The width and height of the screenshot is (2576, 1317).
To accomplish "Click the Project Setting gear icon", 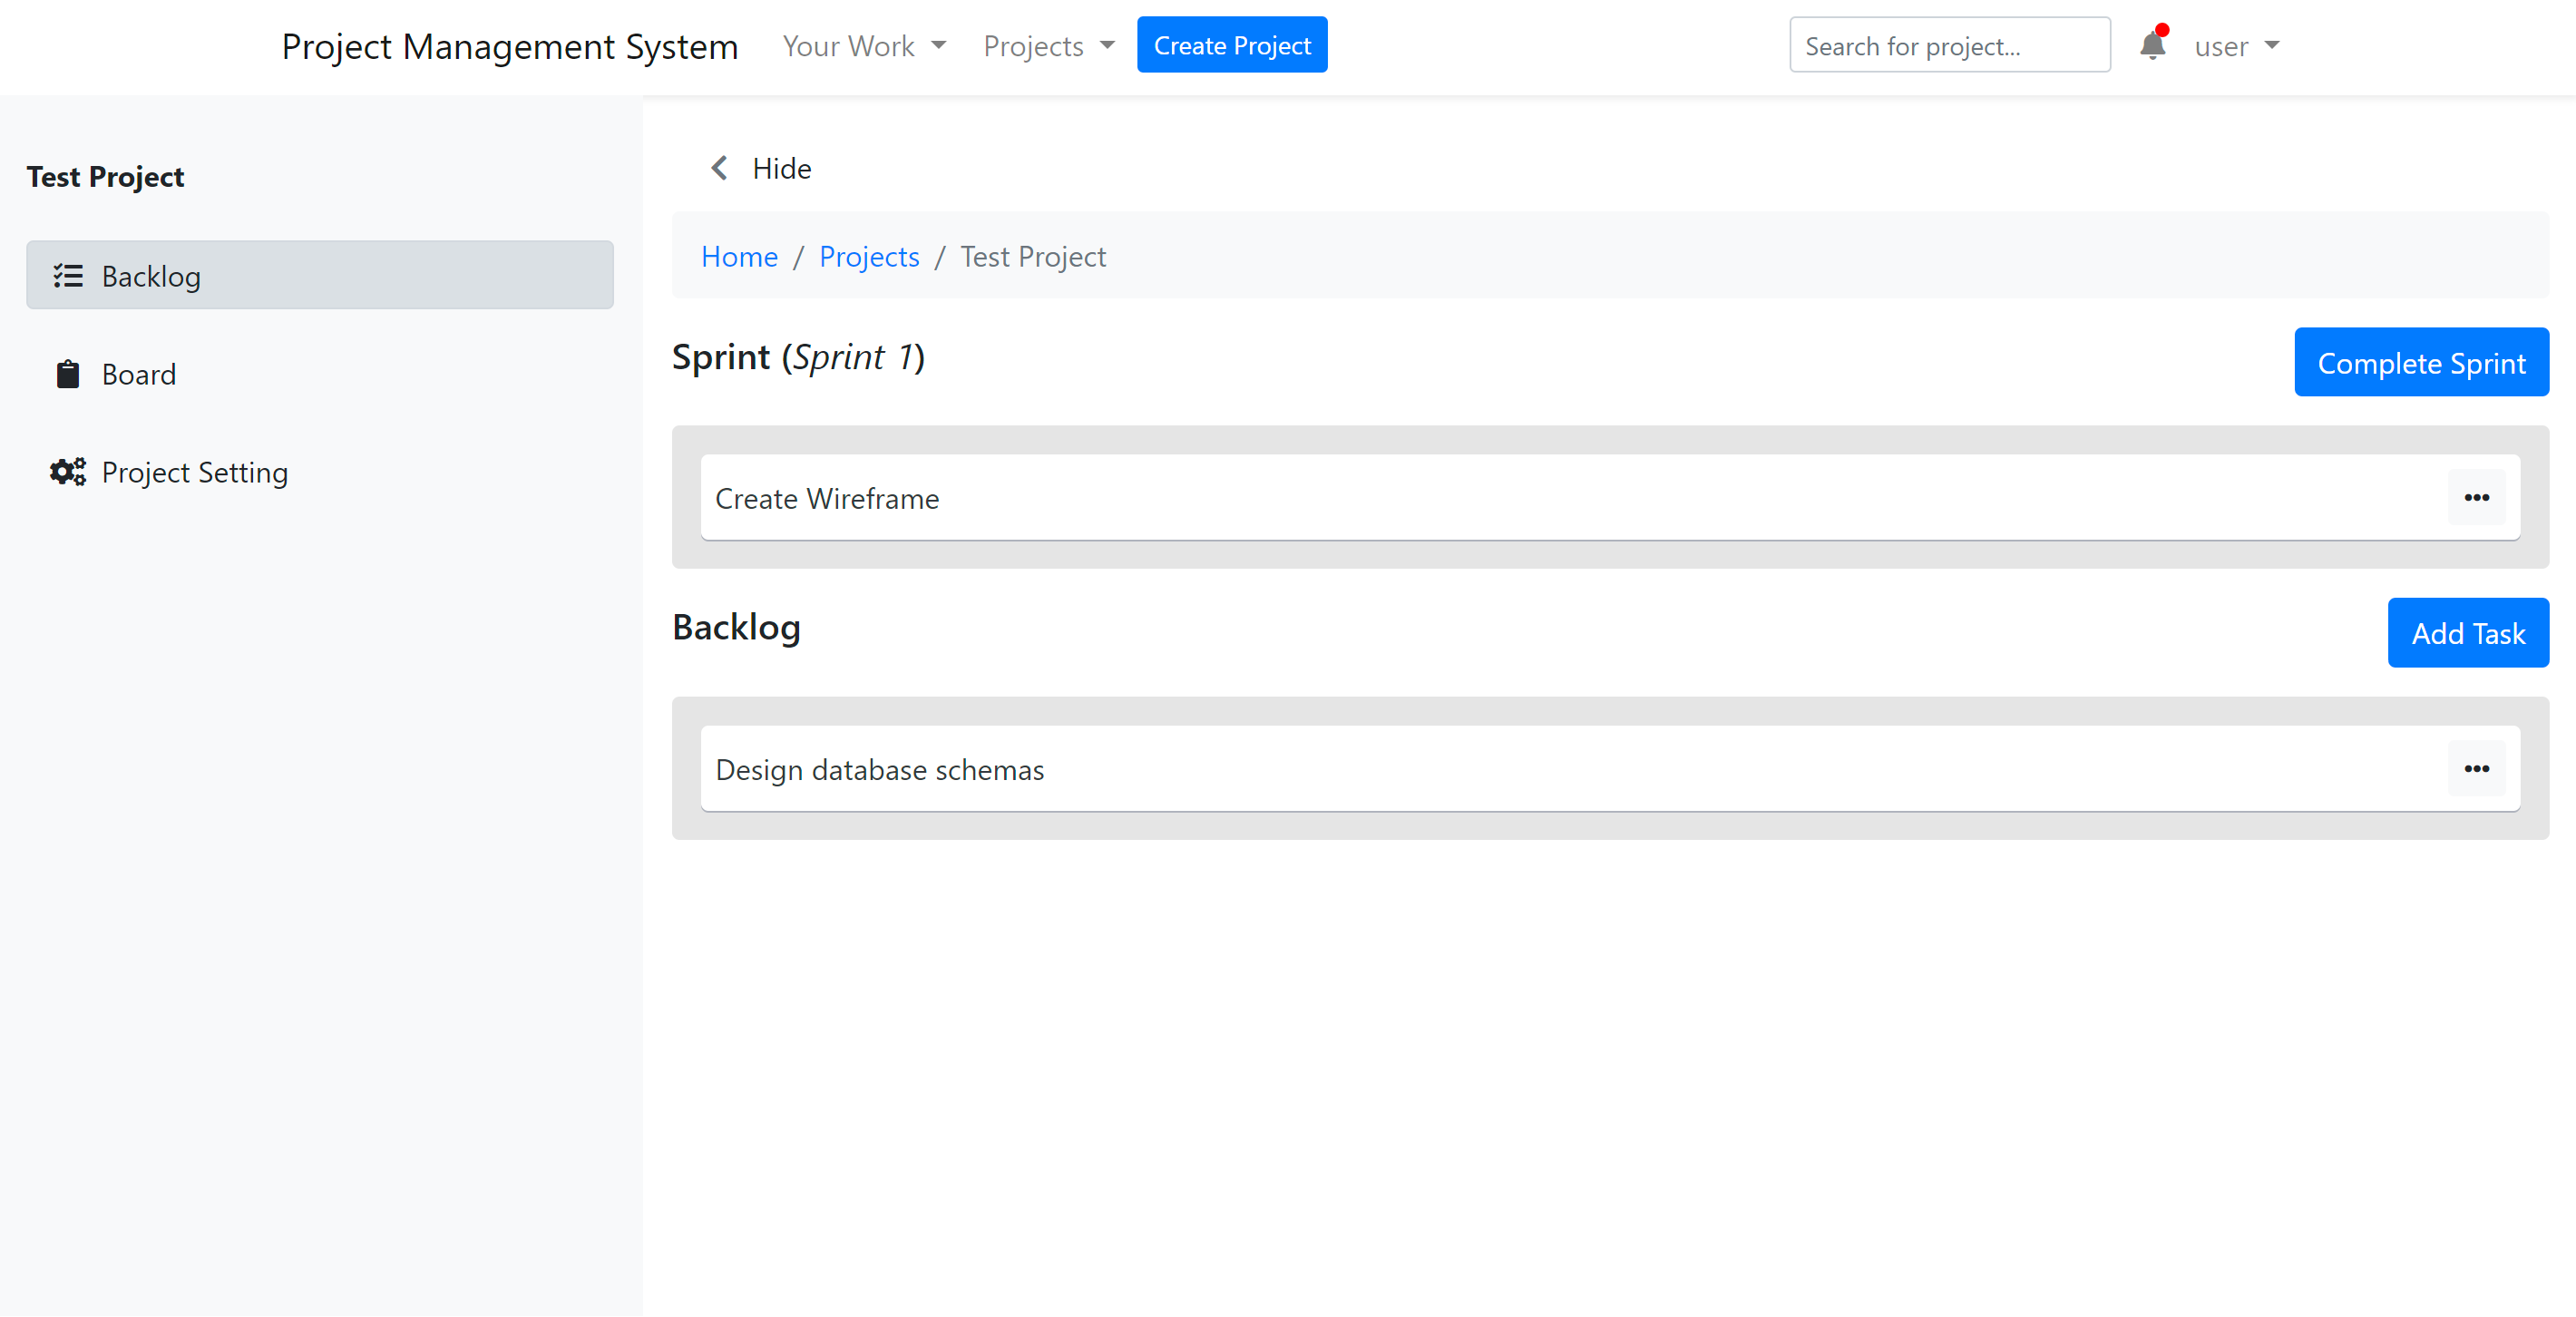I will 67,472.
